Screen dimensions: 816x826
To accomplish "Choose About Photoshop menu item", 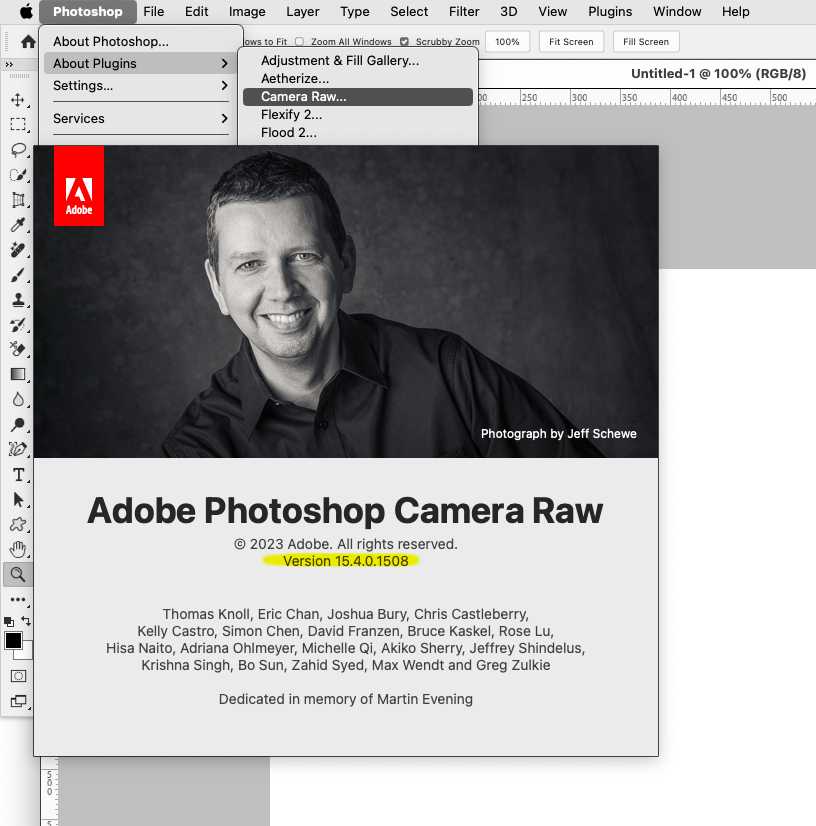I will coord(141,42).
